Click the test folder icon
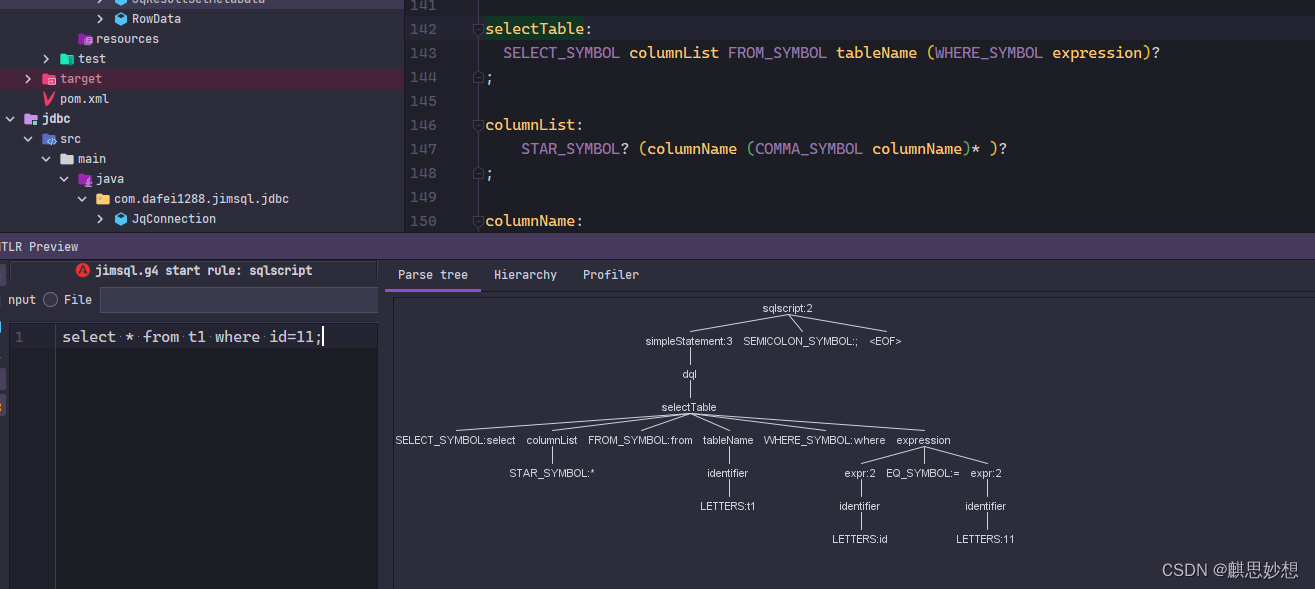The width and height of the screenshot is (1315, 589). pos(69,59)
